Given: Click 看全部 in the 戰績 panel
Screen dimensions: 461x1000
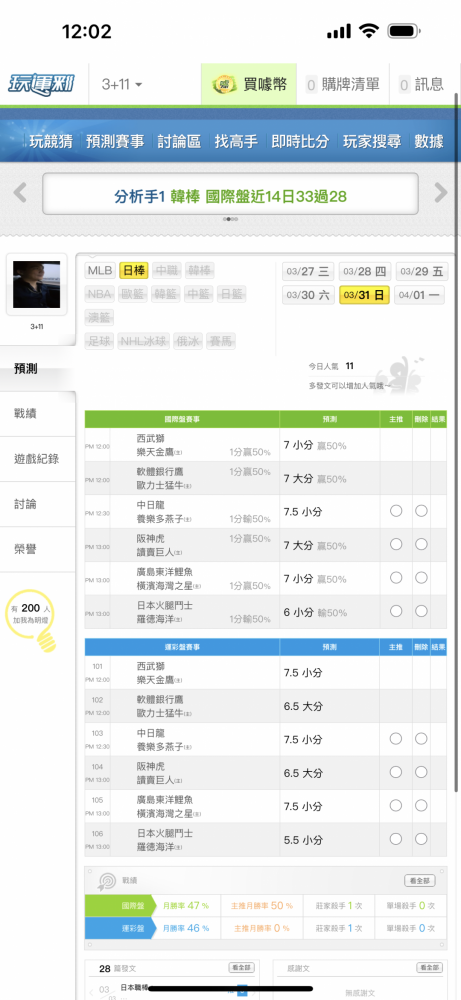Looking at the screenshot, I should point(420,881).
